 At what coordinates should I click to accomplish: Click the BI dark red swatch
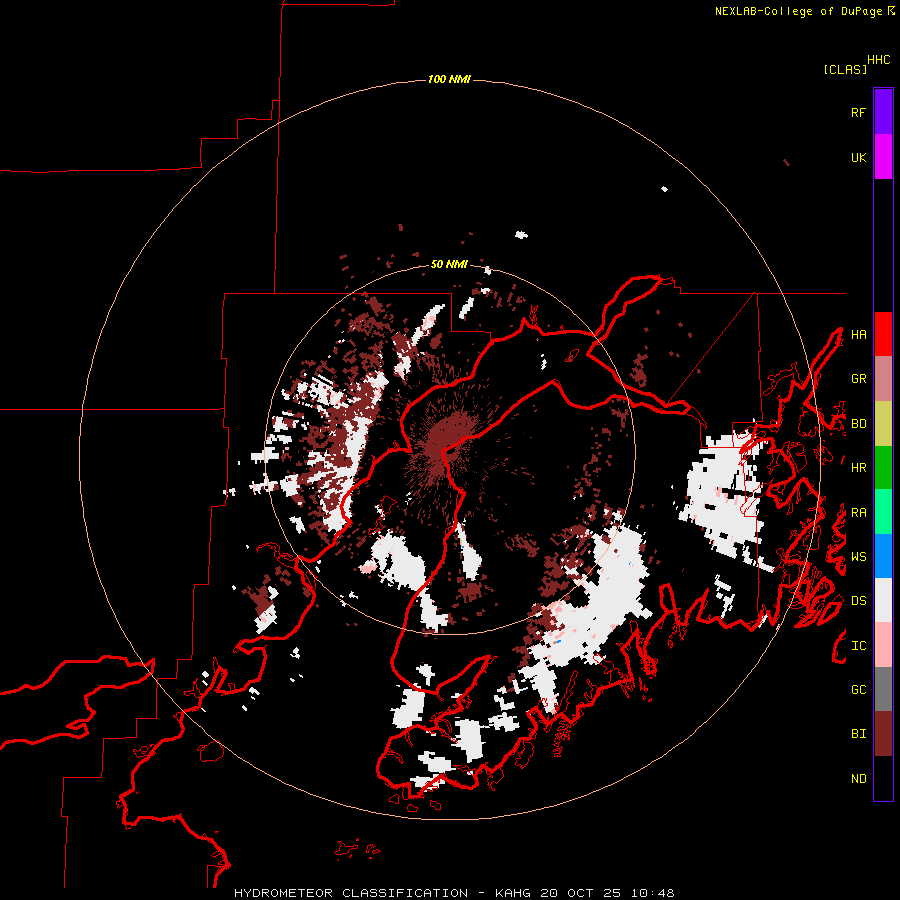(883, 734)
